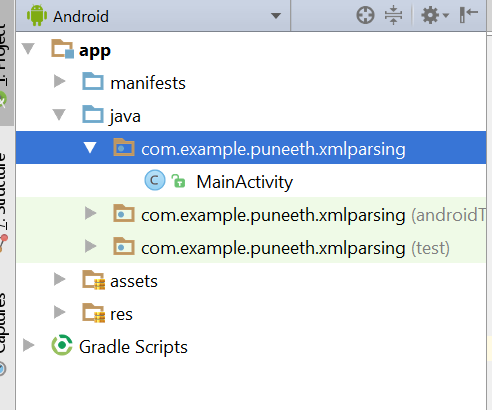Select the Gradle Scripts label
Image resolution: width=492 pixels, height=410 pixels.
click(x=133, y=347)
